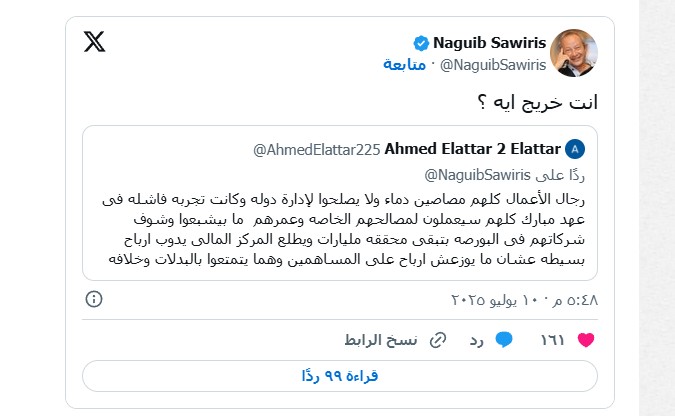Click the Ahmed Elattar 2 Elattar name
The image size is (675, 416).
click(x=472, y=149)
